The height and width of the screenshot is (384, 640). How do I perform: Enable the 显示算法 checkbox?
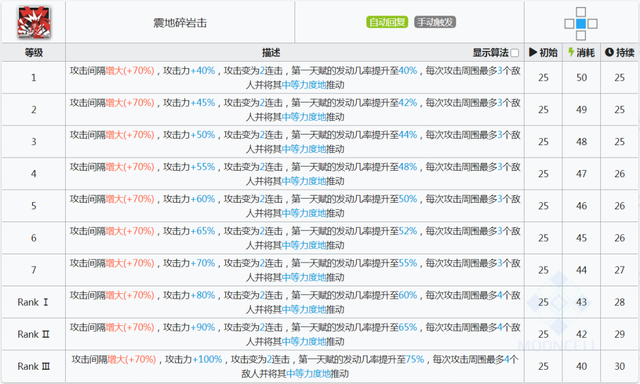[515, 53]
